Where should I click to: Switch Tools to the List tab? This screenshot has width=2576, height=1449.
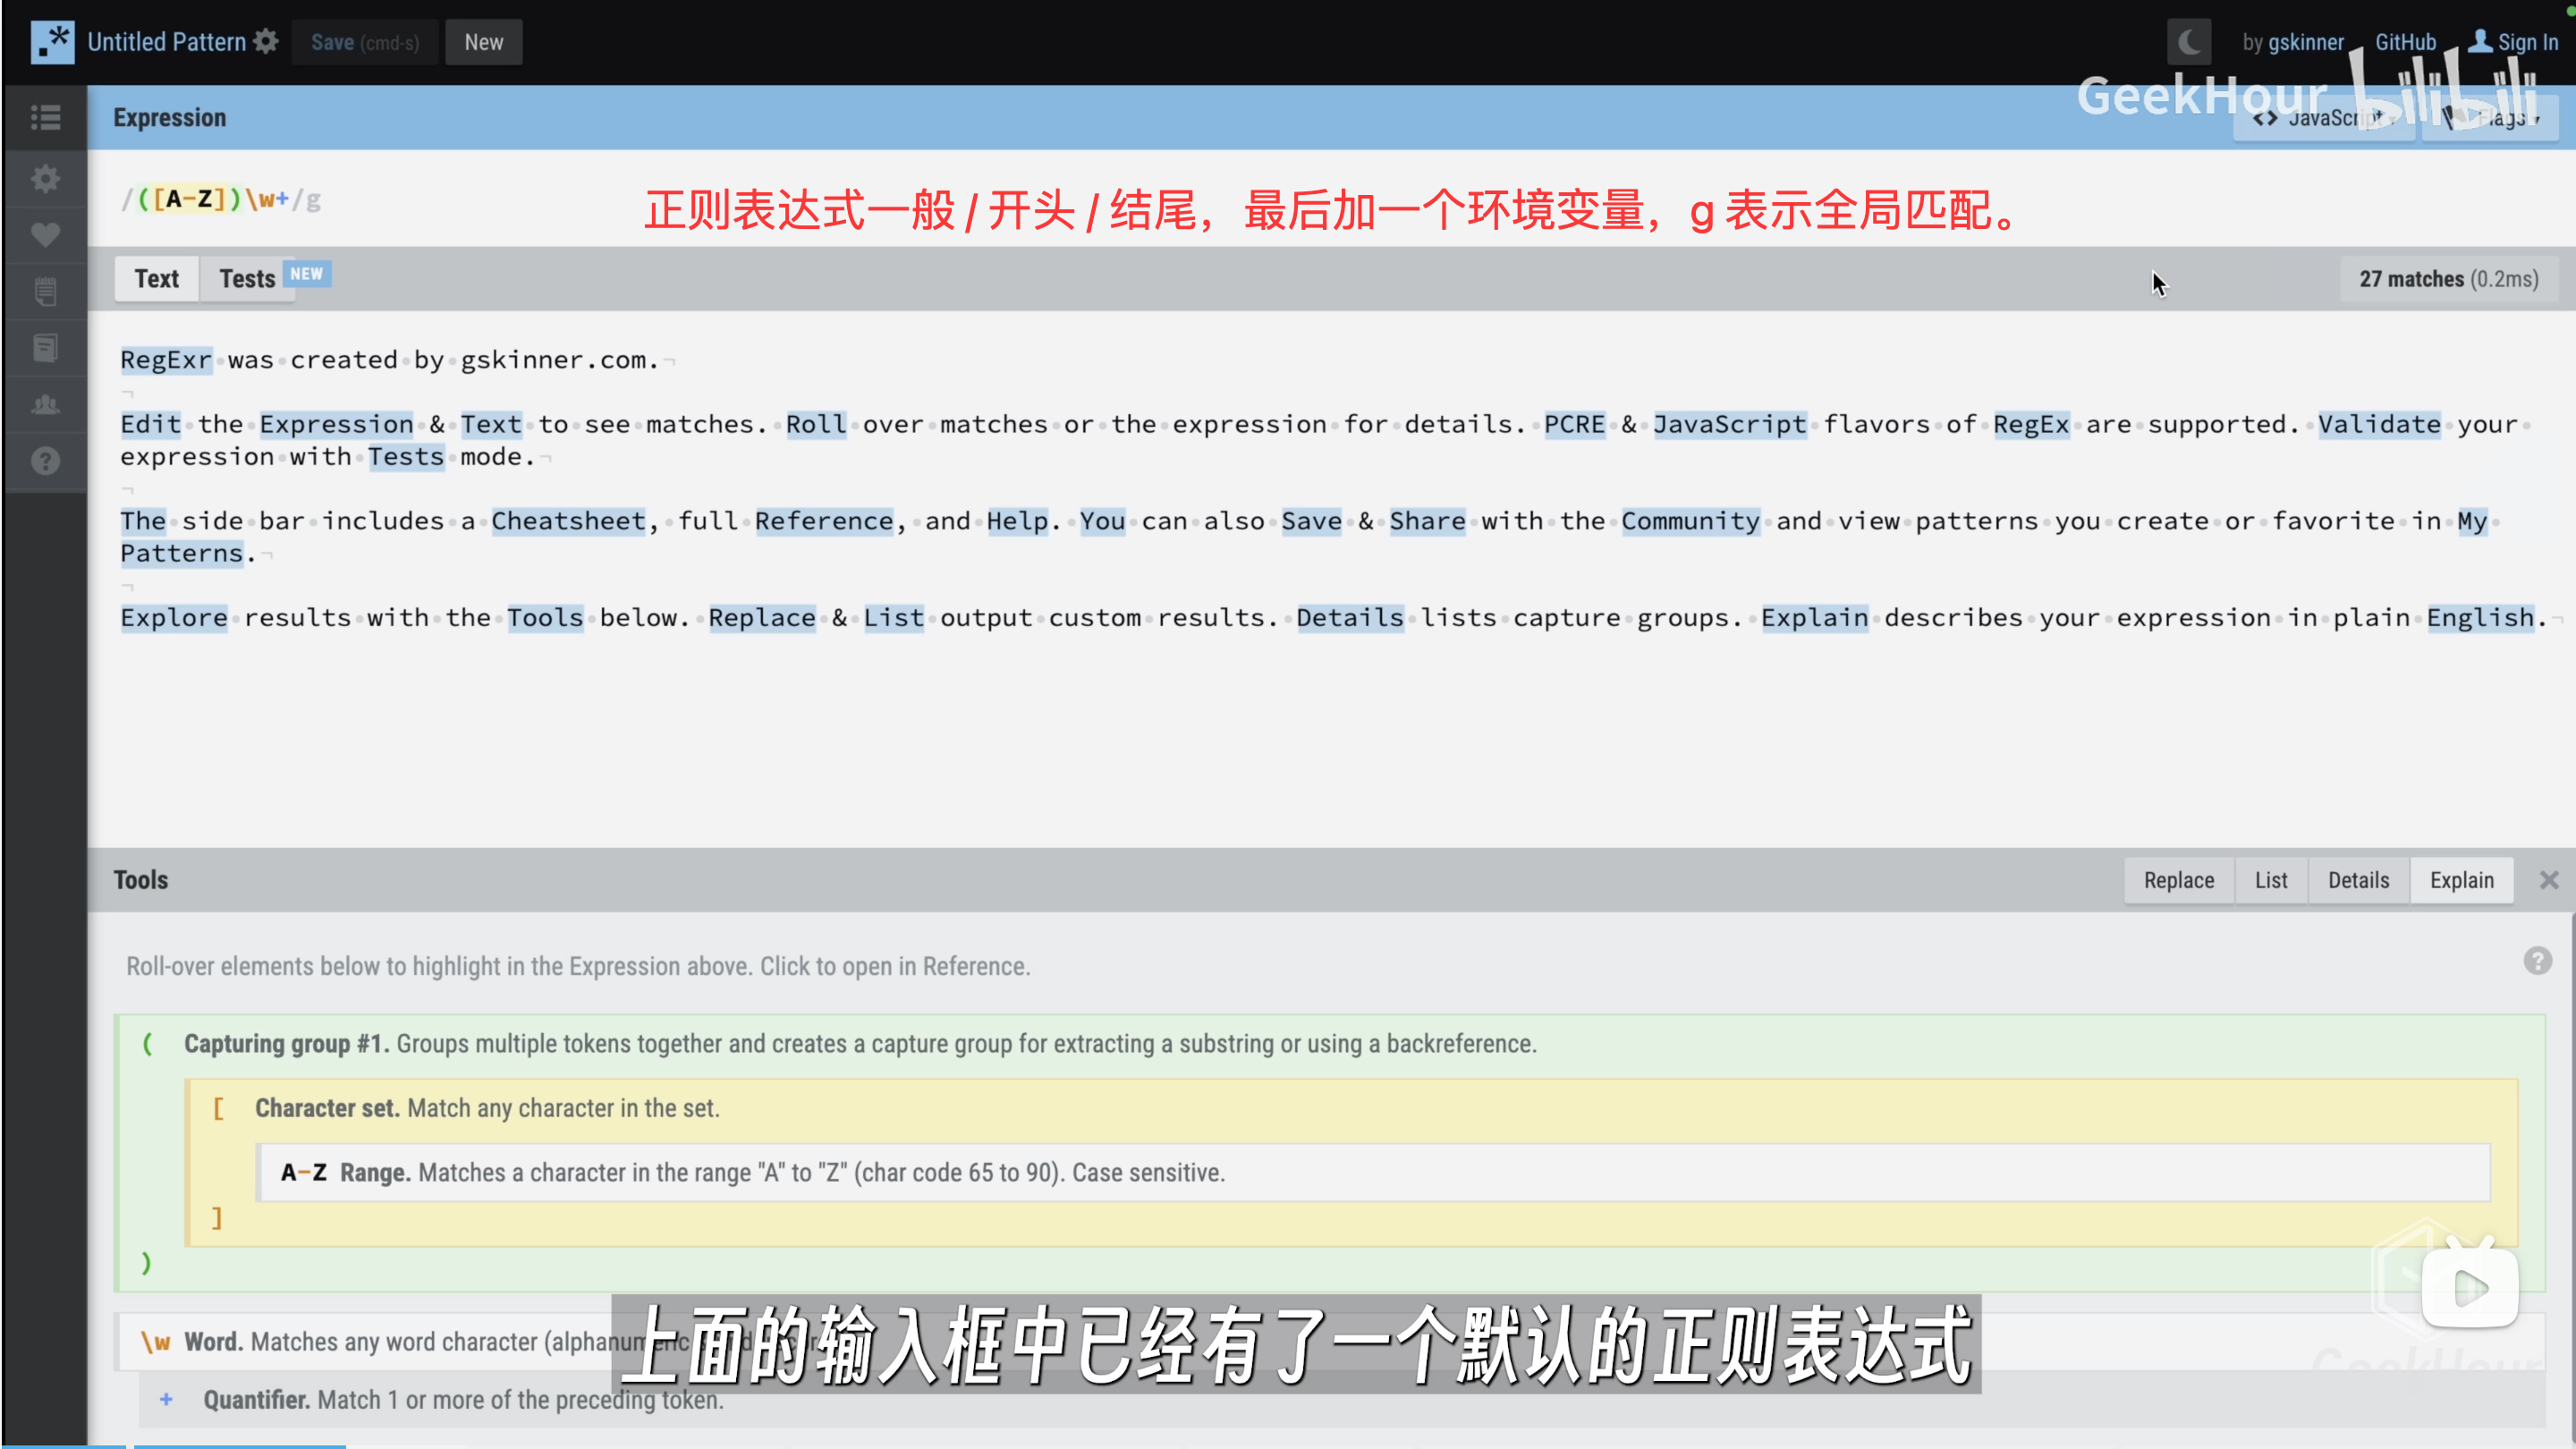point(2270,880)
